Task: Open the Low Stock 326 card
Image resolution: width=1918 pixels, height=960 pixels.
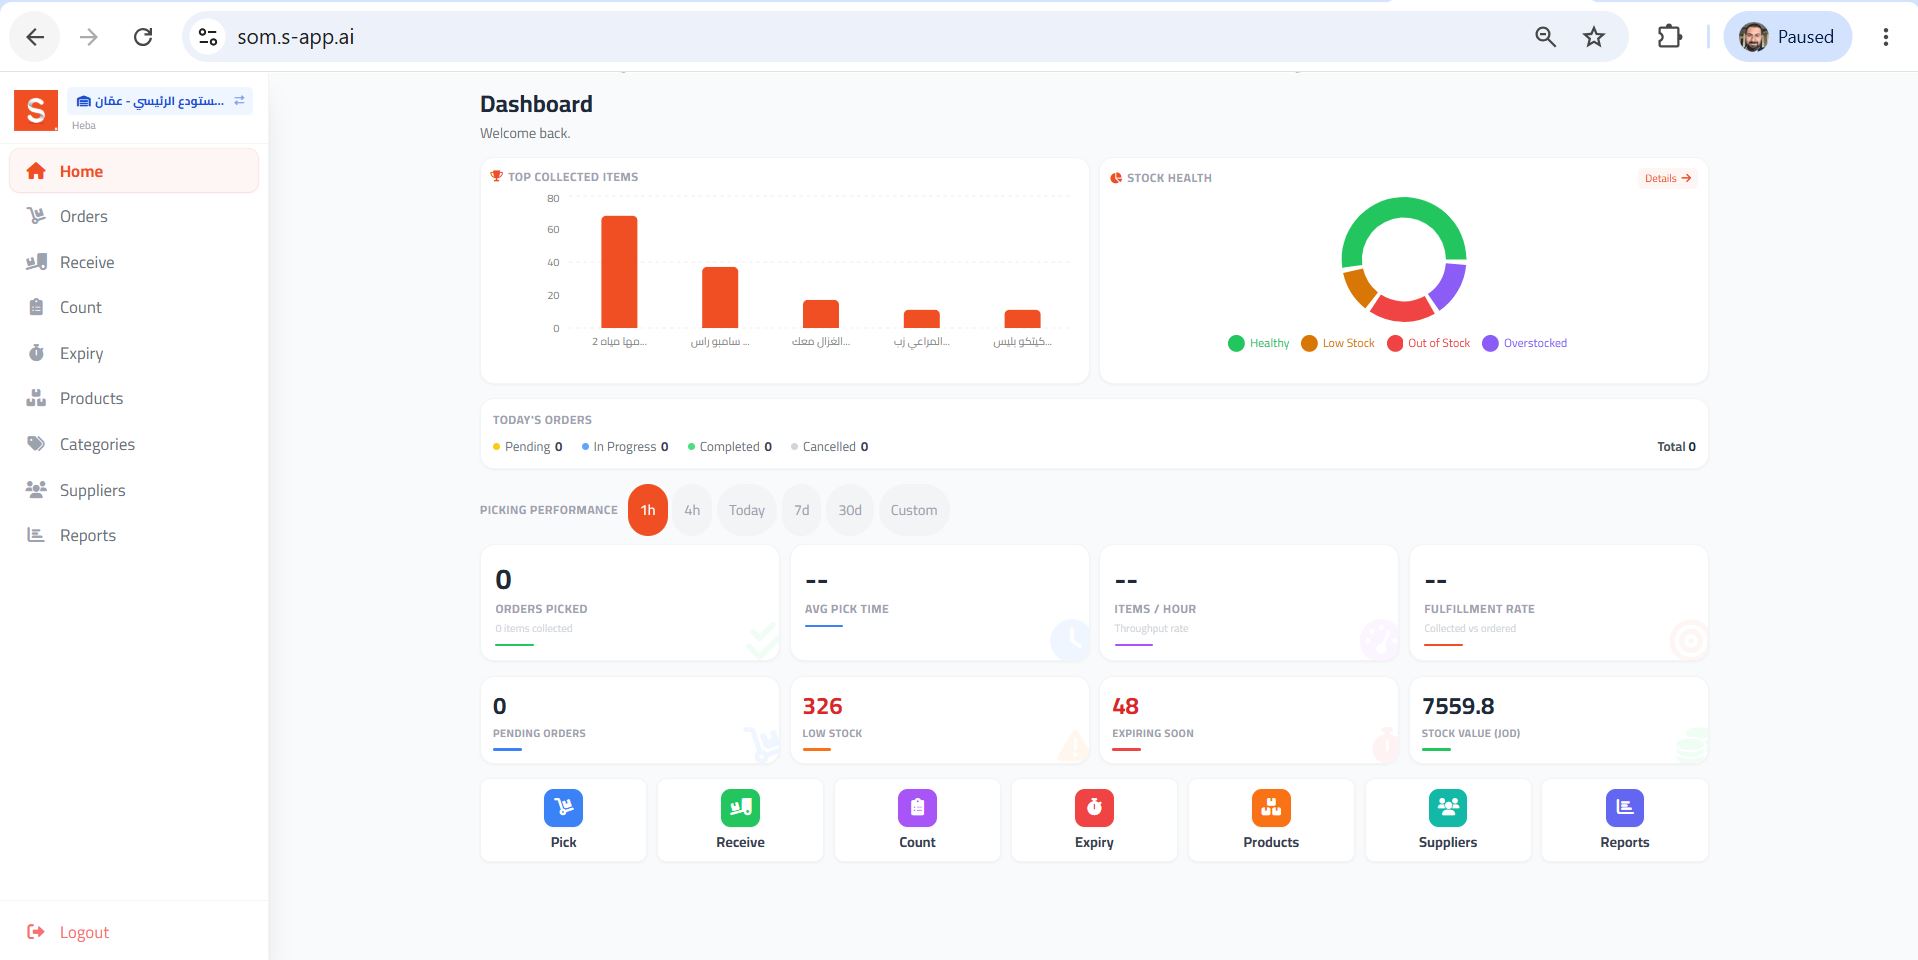Action: pyautogui.click(x=939, y=720)
